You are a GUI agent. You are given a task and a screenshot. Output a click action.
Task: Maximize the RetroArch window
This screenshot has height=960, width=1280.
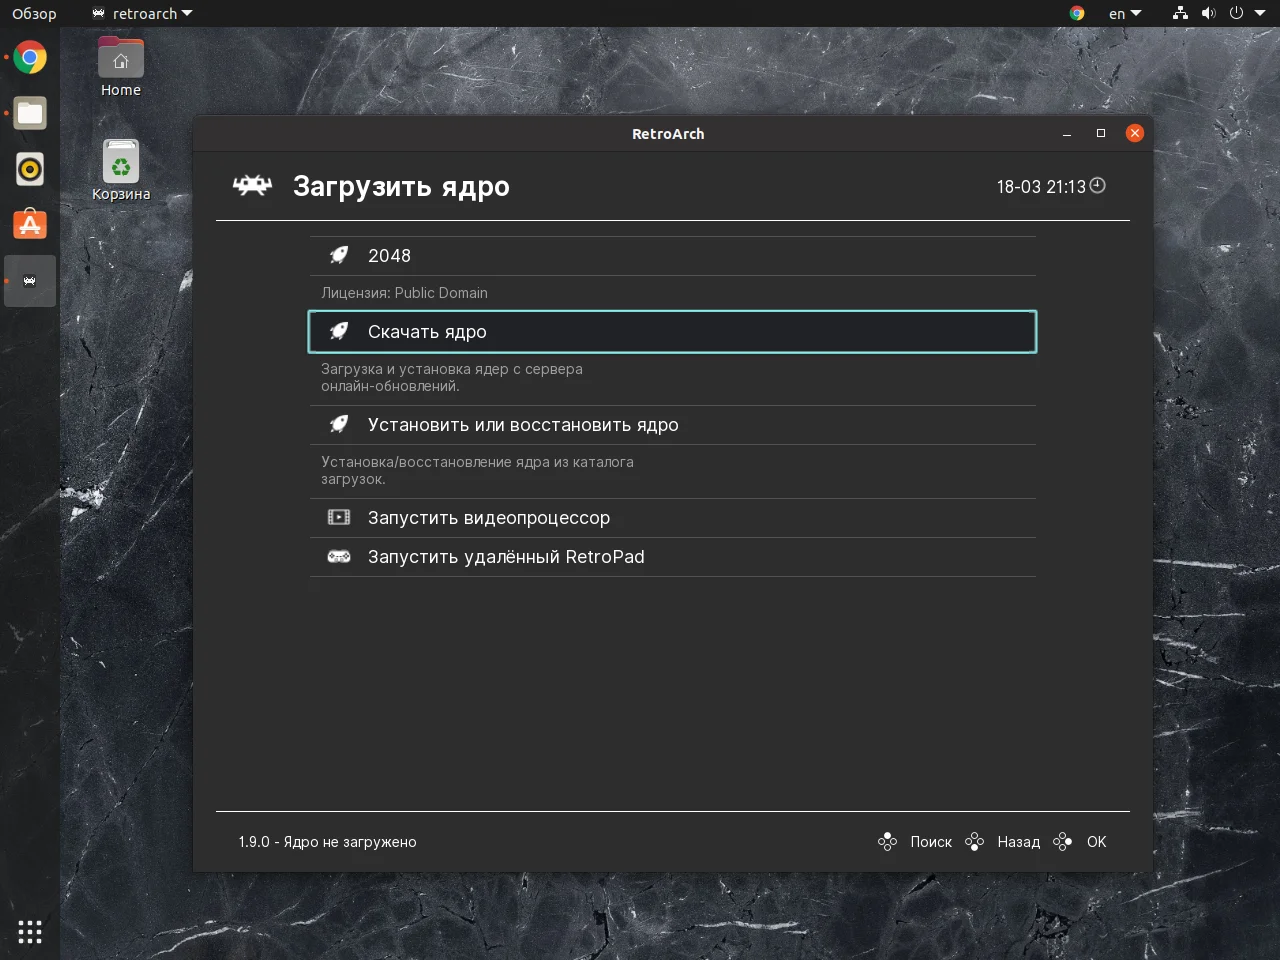point(1101,133)
